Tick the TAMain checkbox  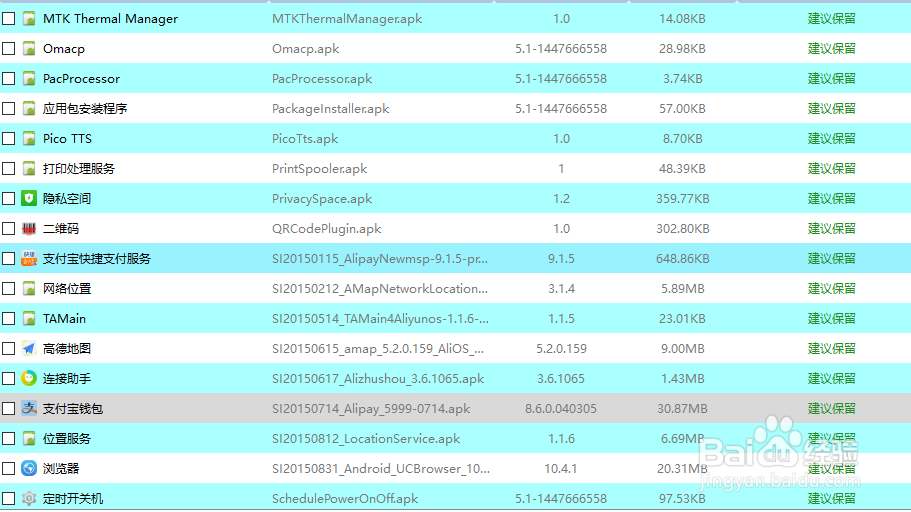[x=9, y=319]
